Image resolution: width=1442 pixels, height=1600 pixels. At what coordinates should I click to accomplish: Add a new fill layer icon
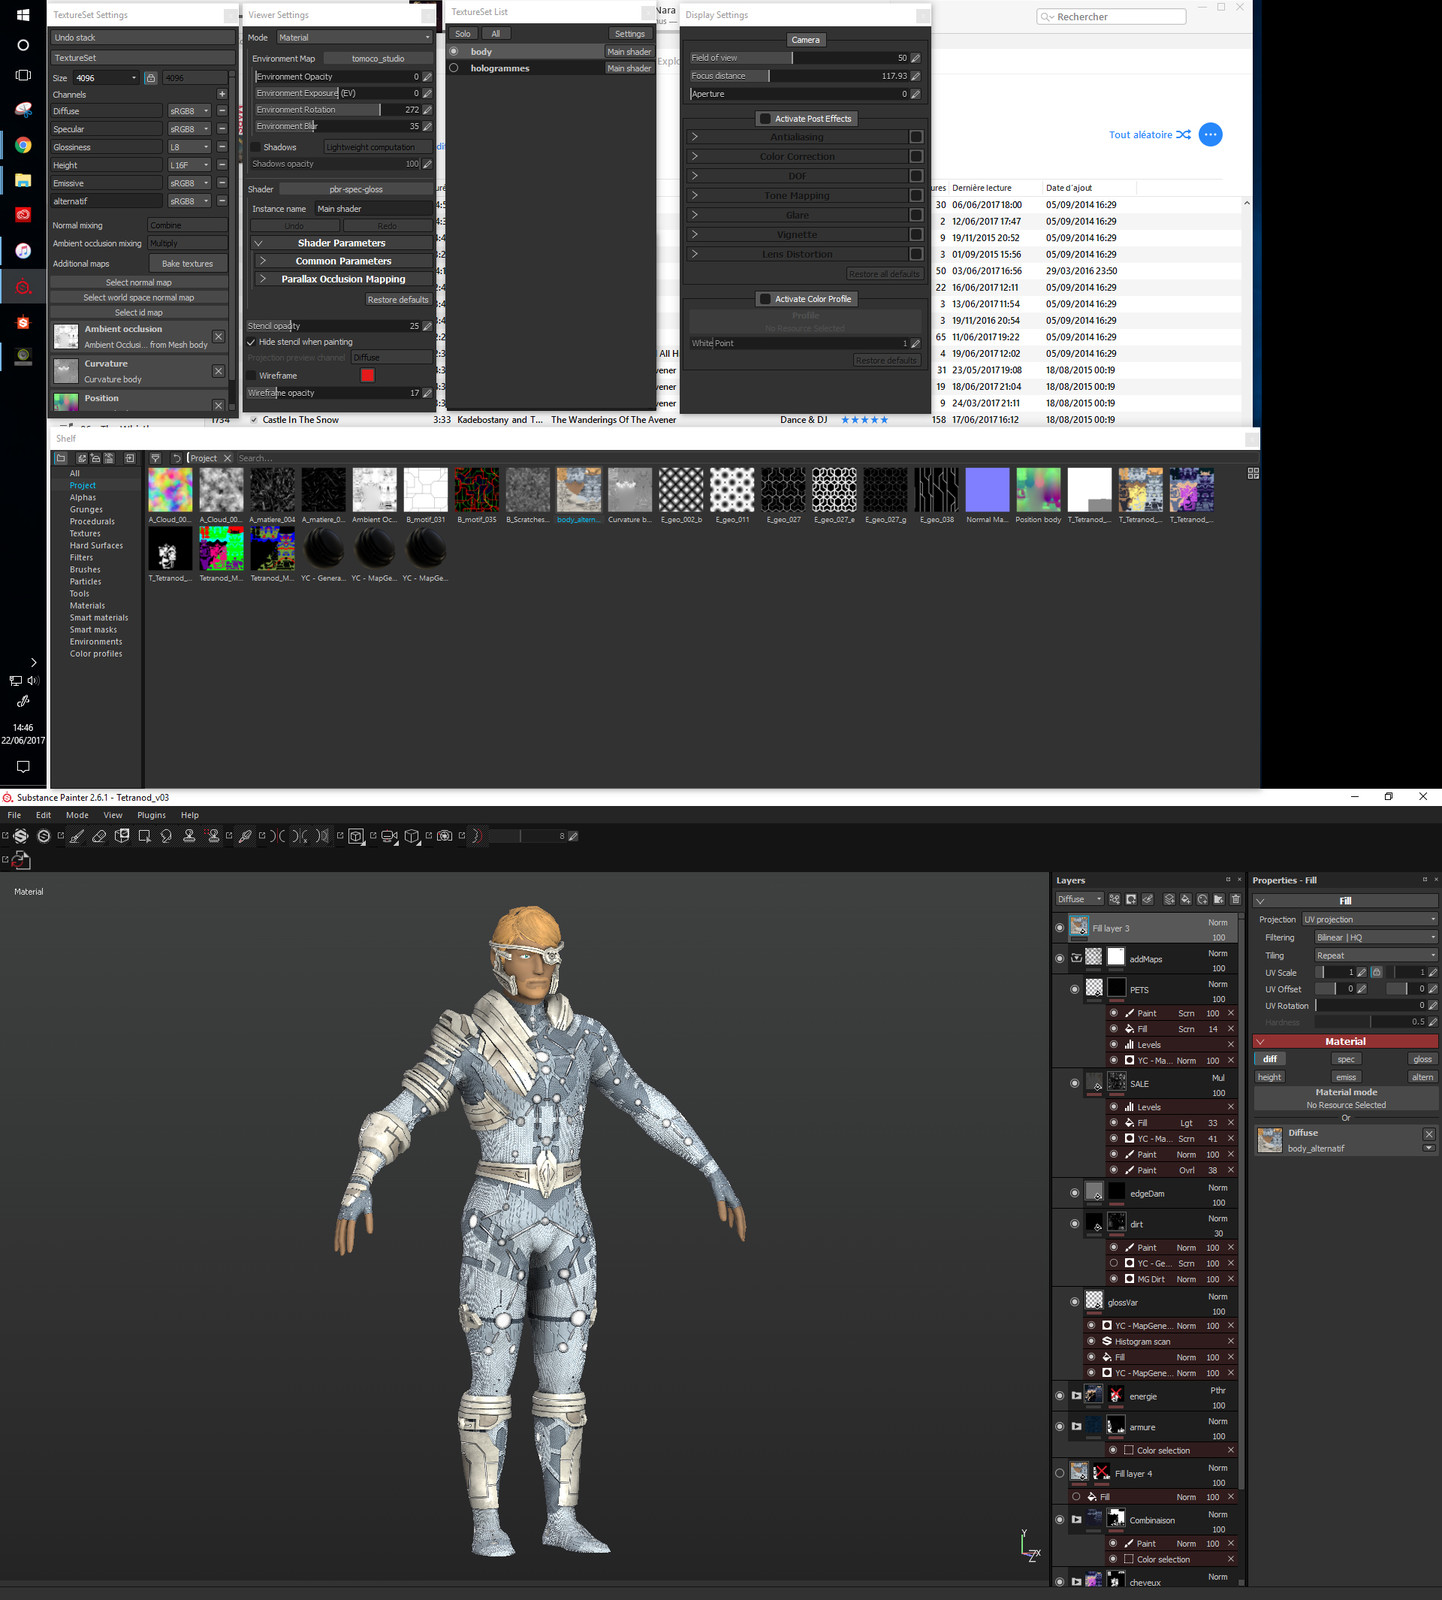[x=1185, y=899]
